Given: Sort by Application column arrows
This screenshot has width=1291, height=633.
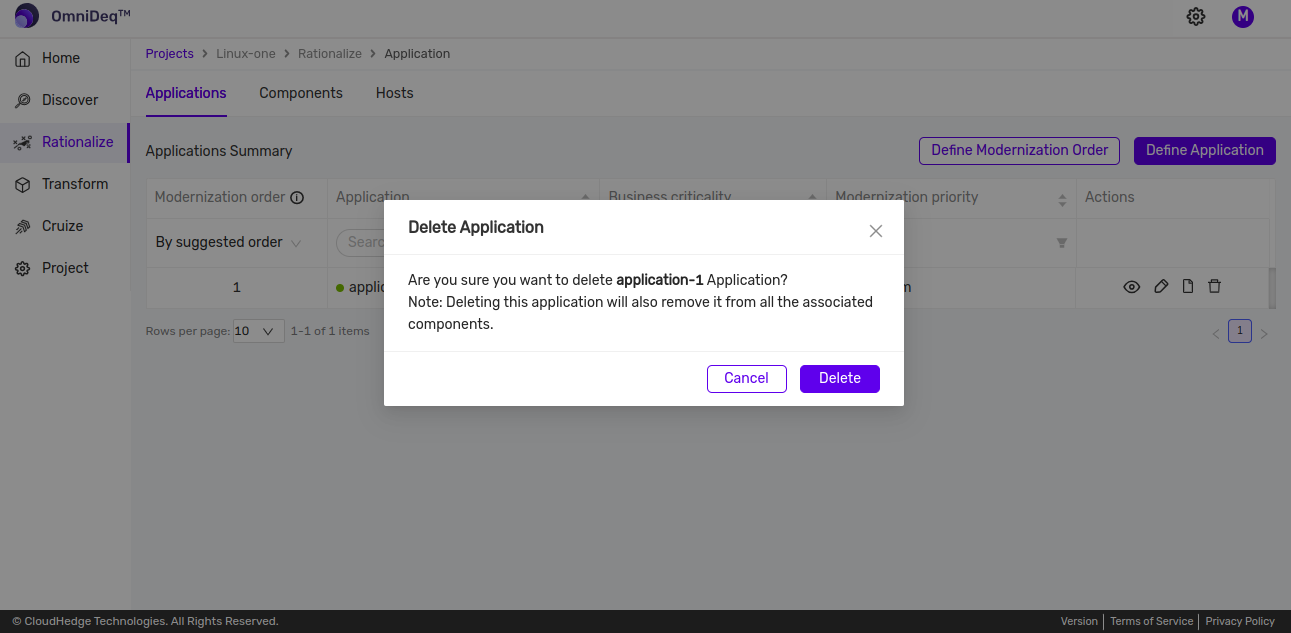Looking at the screenshot, I should [586, 198].
